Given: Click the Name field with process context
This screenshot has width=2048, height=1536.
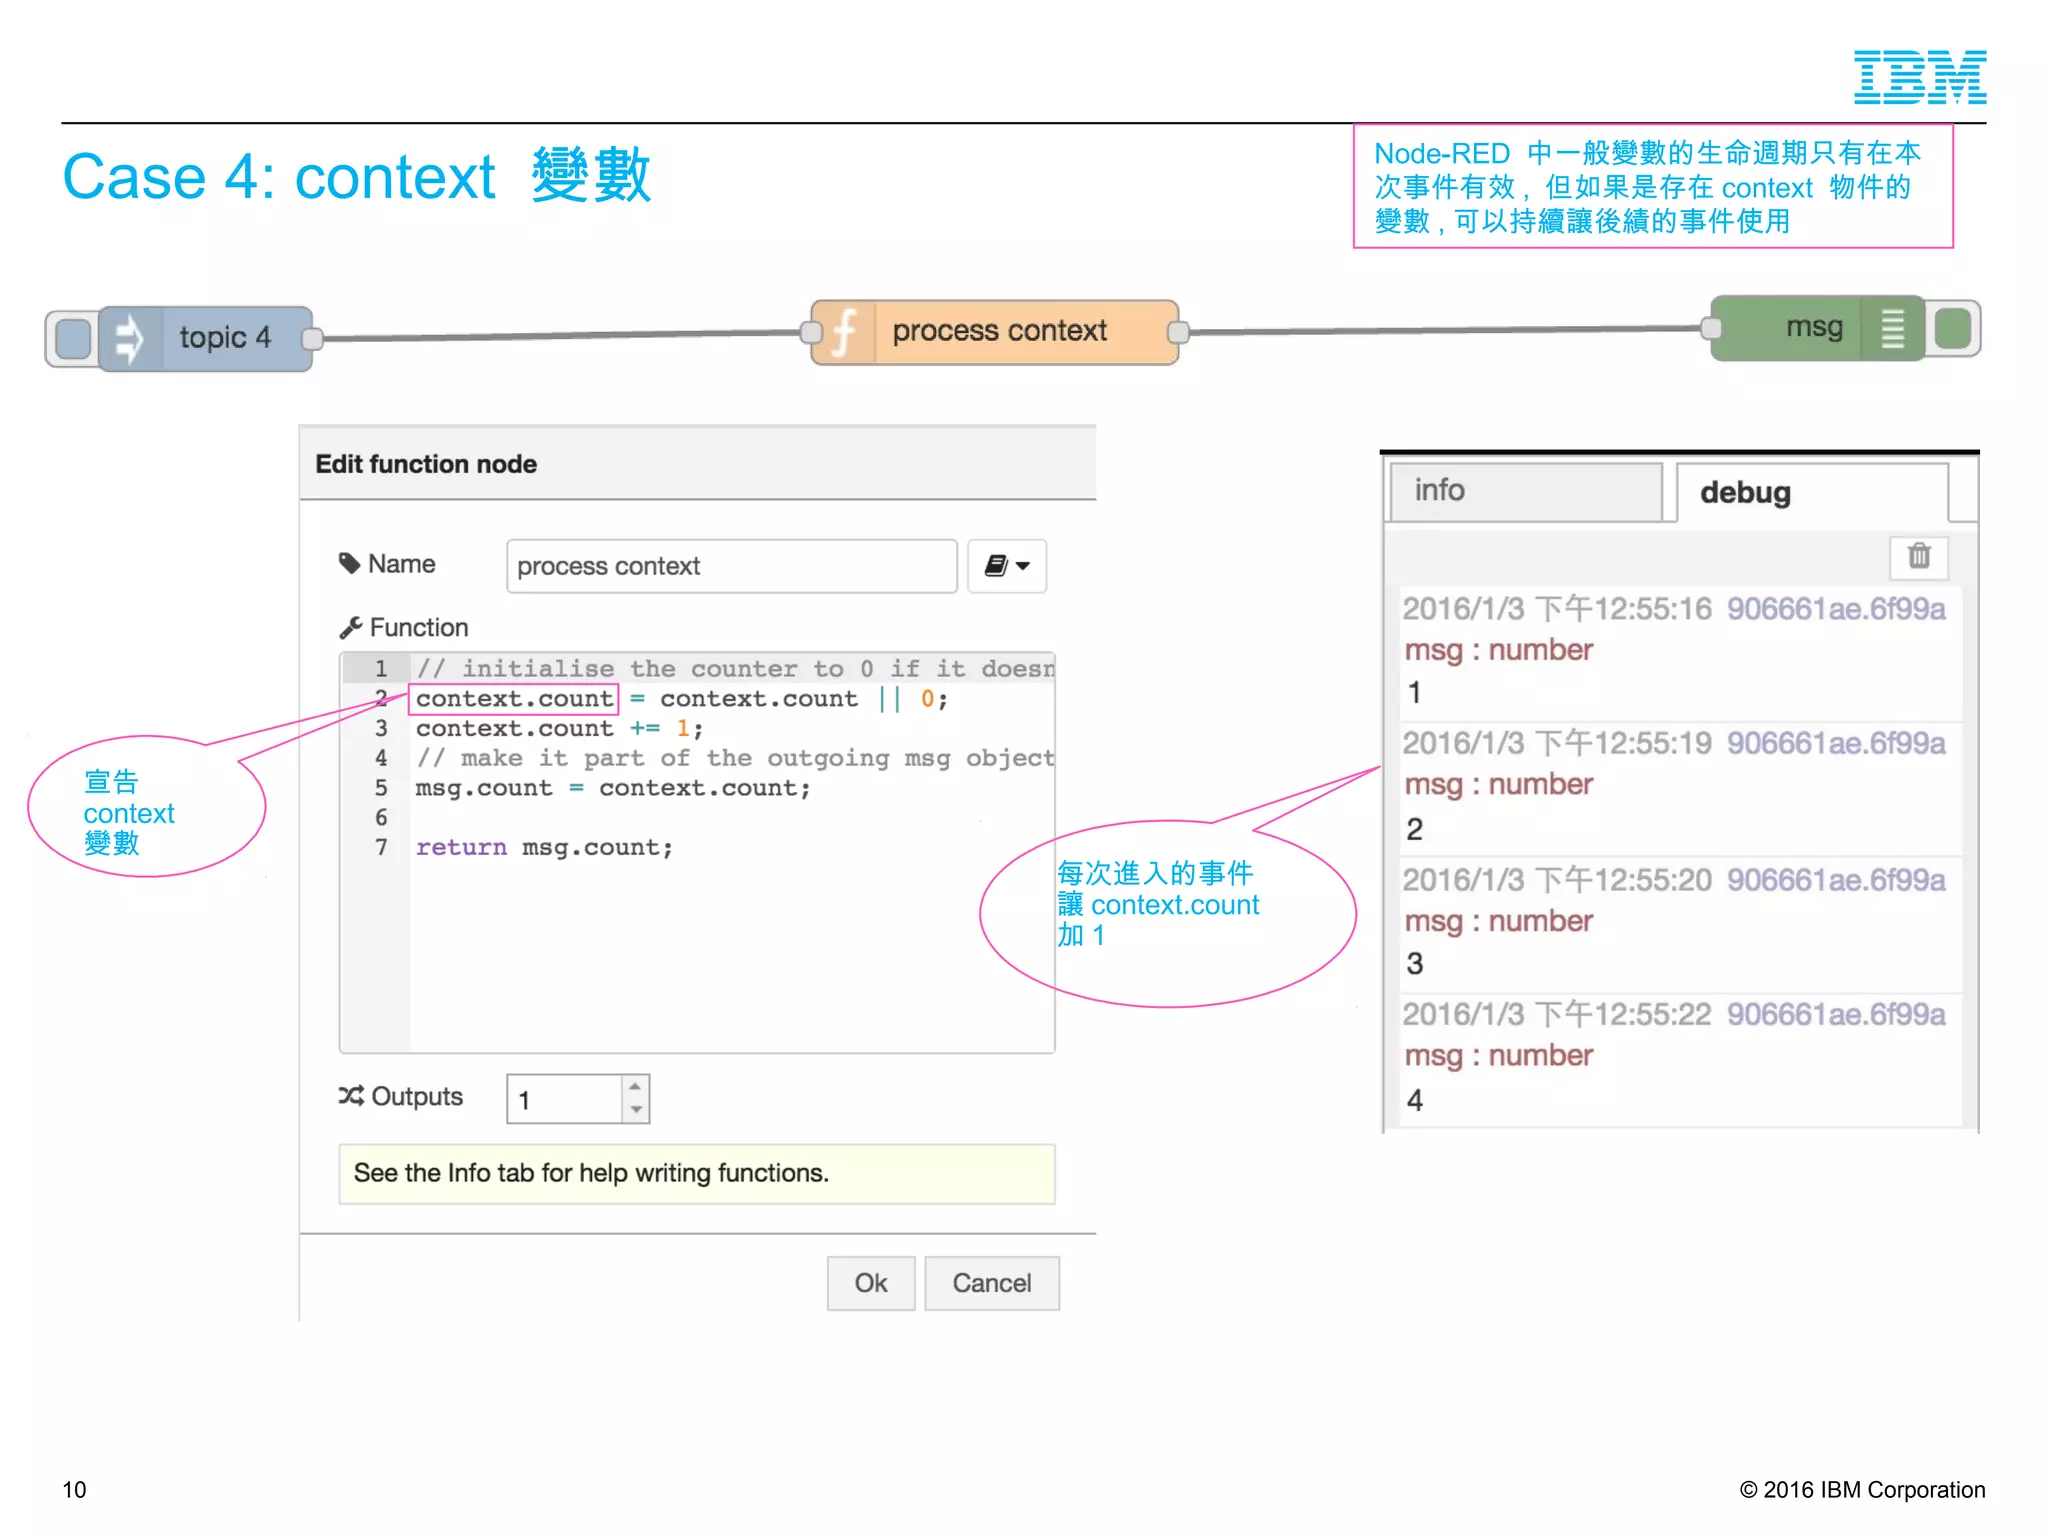Looking at the screenshot, I should 731,566.
